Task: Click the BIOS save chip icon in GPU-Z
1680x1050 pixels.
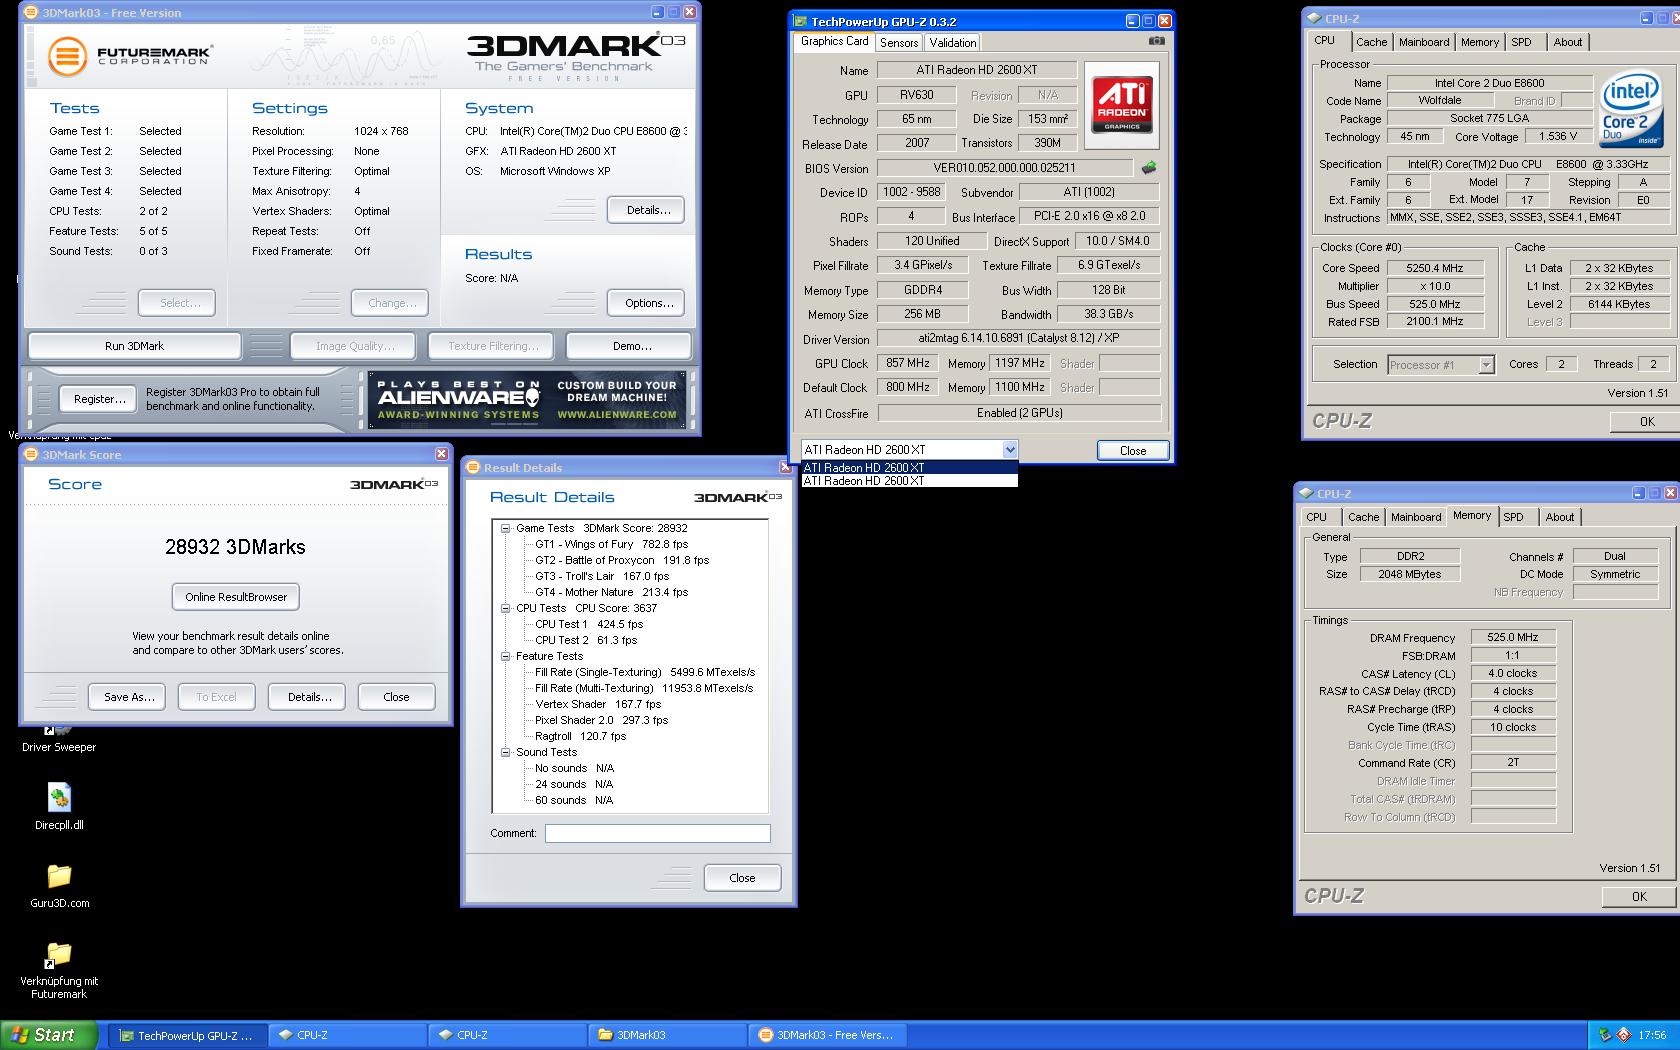Action: 1149,168
